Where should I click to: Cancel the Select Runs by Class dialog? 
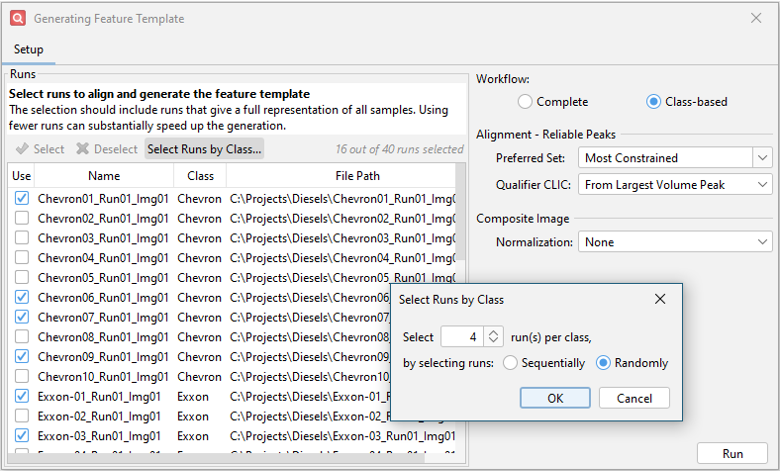tap(634, 398)
